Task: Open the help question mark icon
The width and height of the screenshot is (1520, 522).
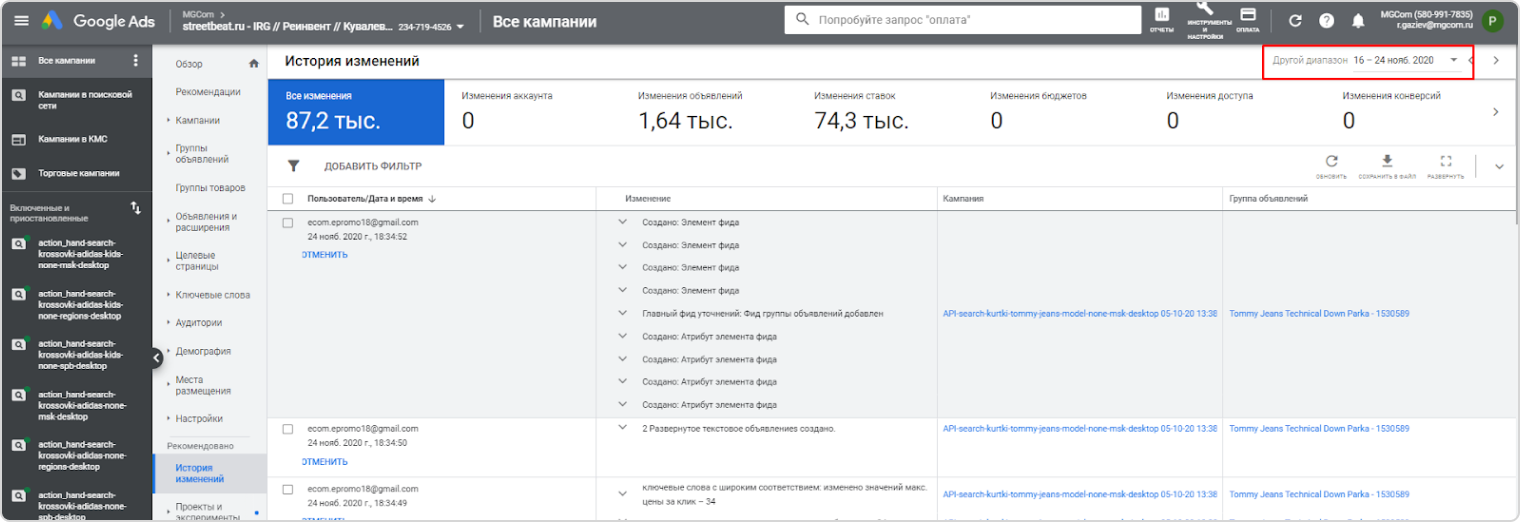Action: click(x=1326, y=21)
